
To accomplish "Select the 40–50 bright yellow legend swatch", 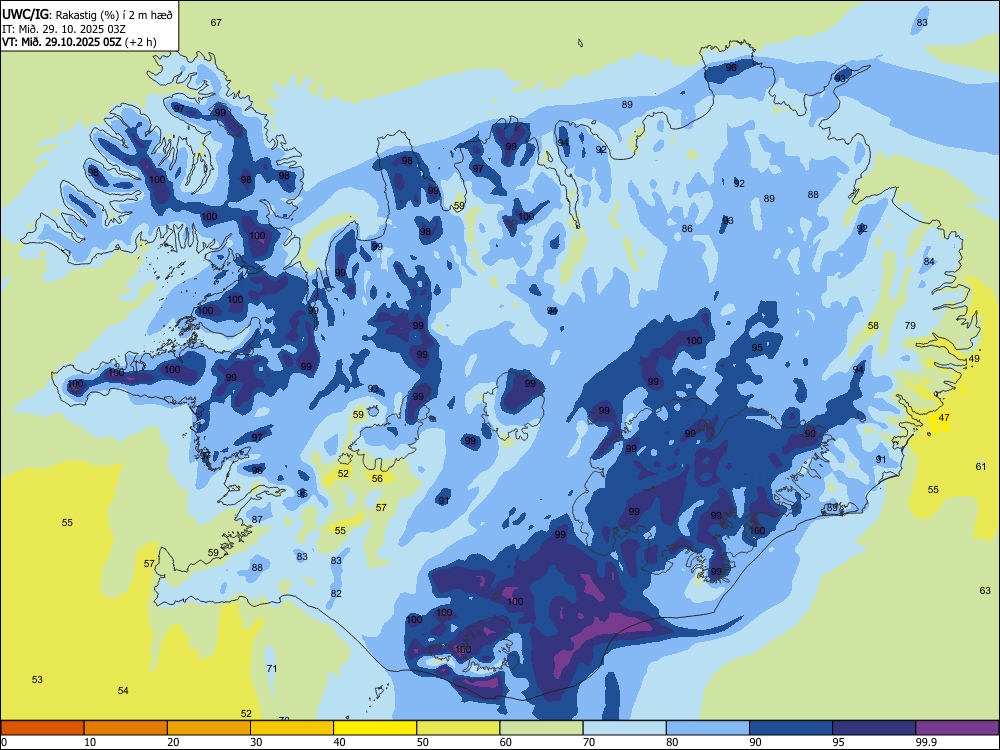I will coord(375,728).
